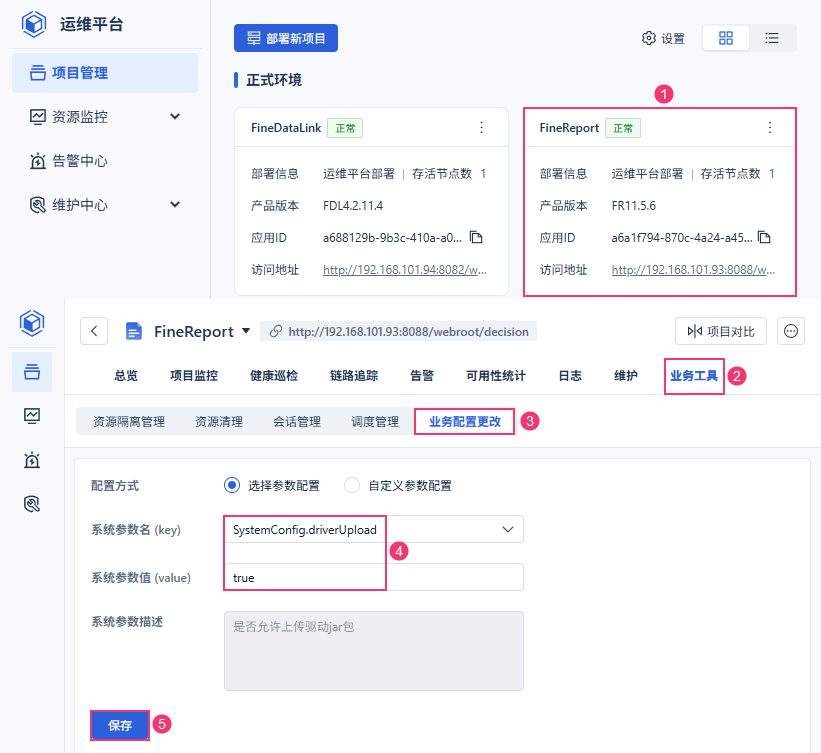The height and width of the screenshot is (753, 821).
Task: Open 项目管理 in the sidebar
Action: click(x=105, y=73)
